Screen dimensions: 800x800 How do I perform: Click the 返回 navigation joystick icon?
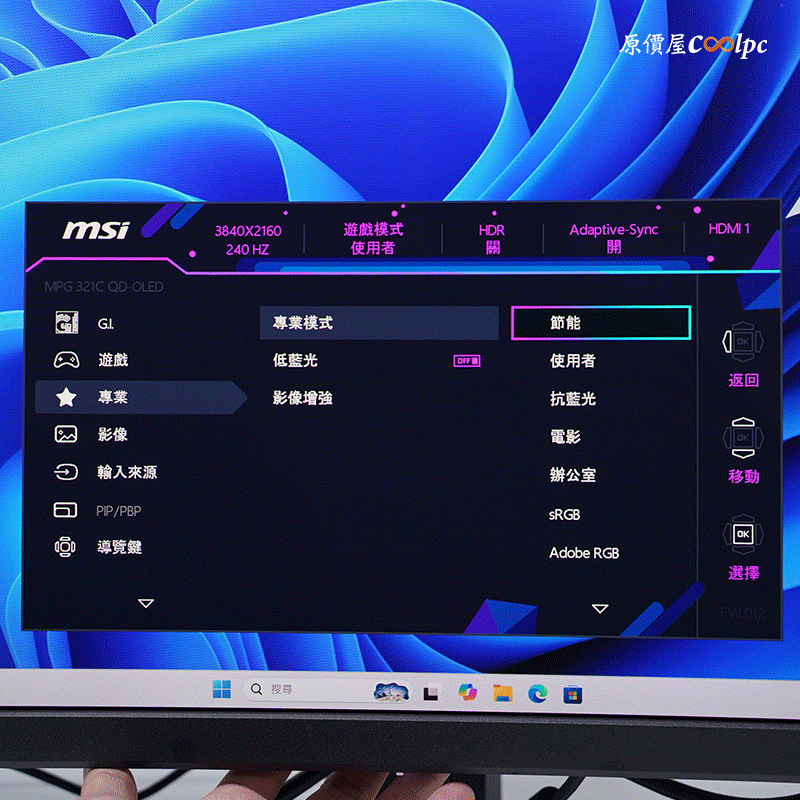click(x=743, y=341)
